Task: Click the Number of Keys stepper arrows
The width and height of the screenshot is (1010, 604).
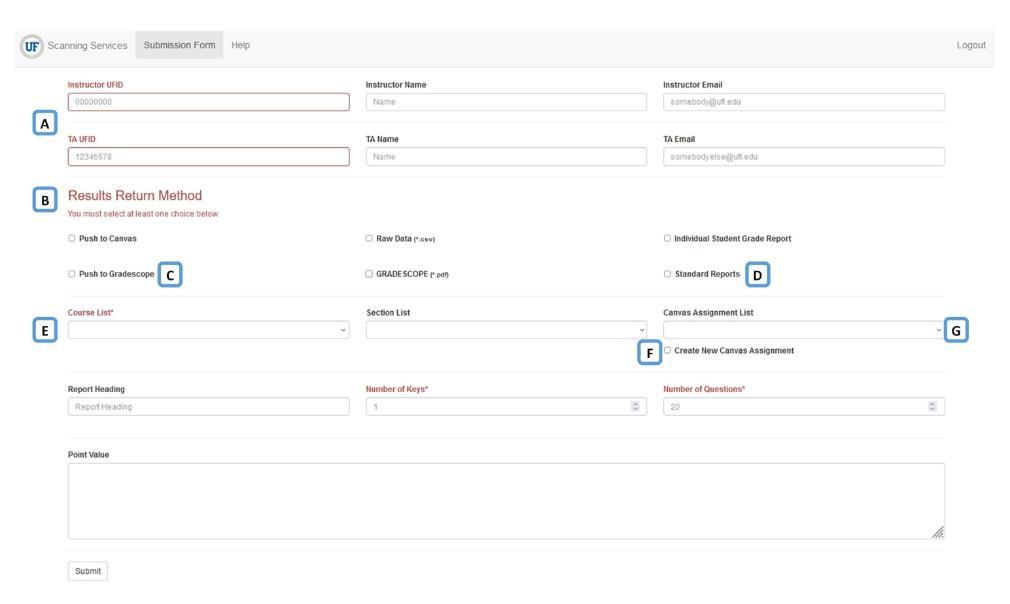Action: (x=635, y=406)
